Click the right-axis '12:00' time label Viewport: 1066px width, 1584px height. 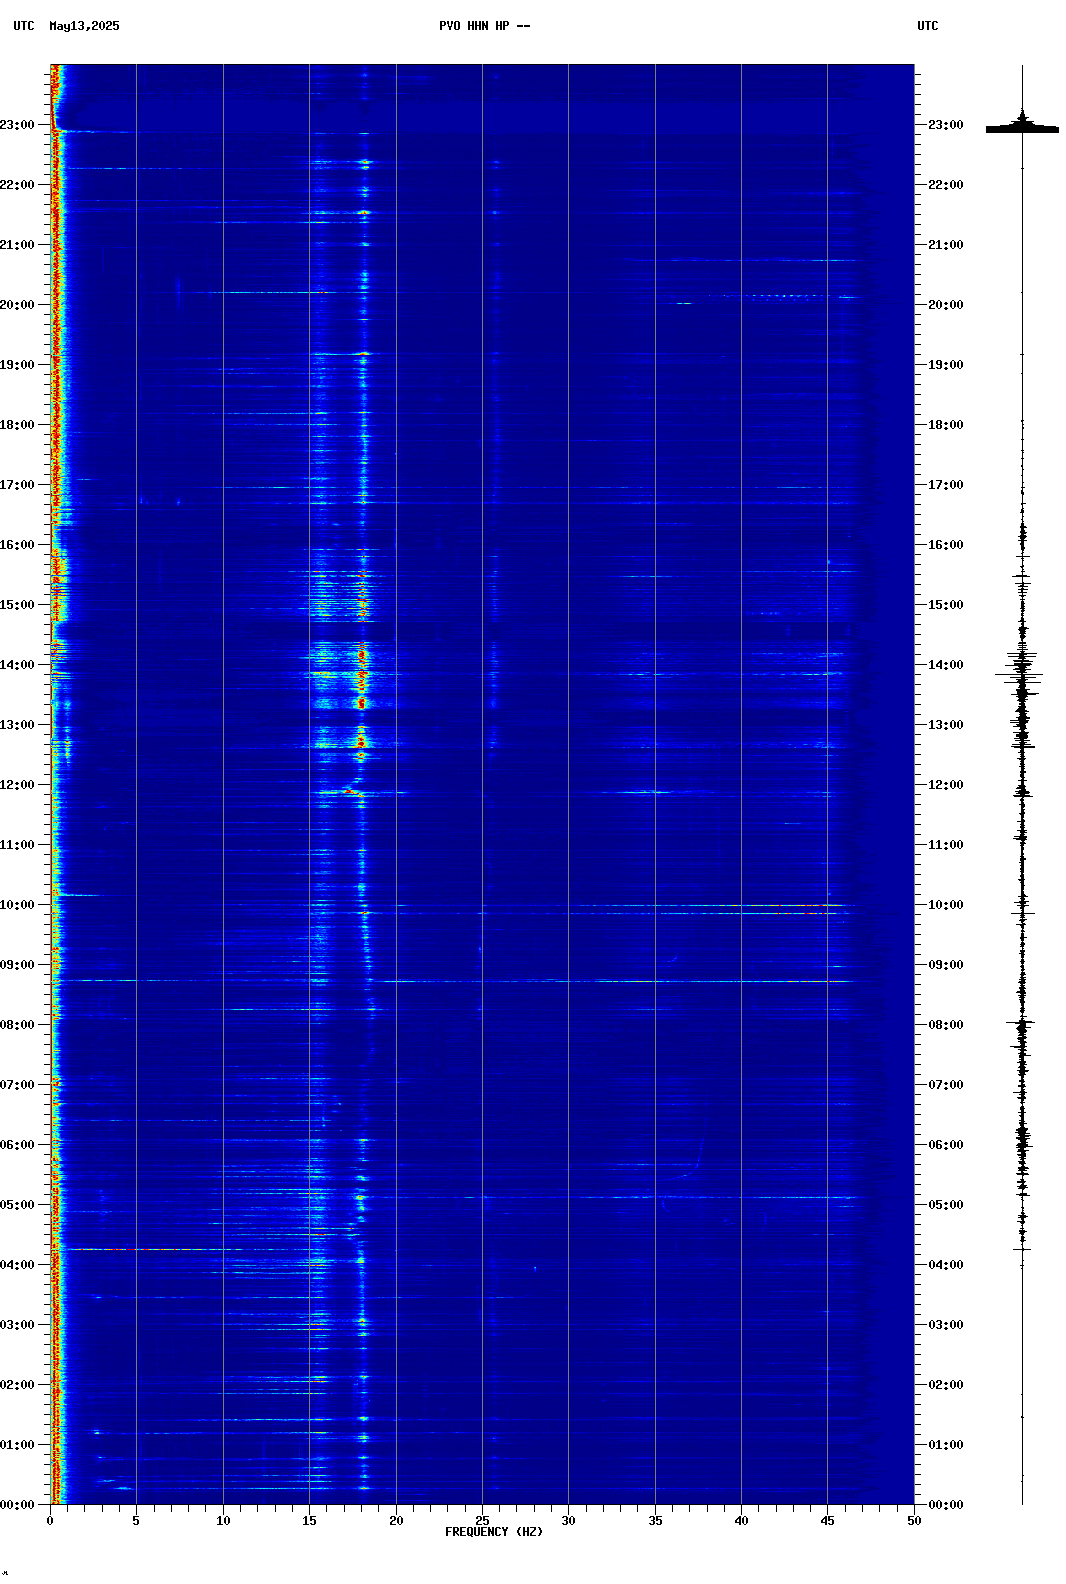click(x=946, y=785)
